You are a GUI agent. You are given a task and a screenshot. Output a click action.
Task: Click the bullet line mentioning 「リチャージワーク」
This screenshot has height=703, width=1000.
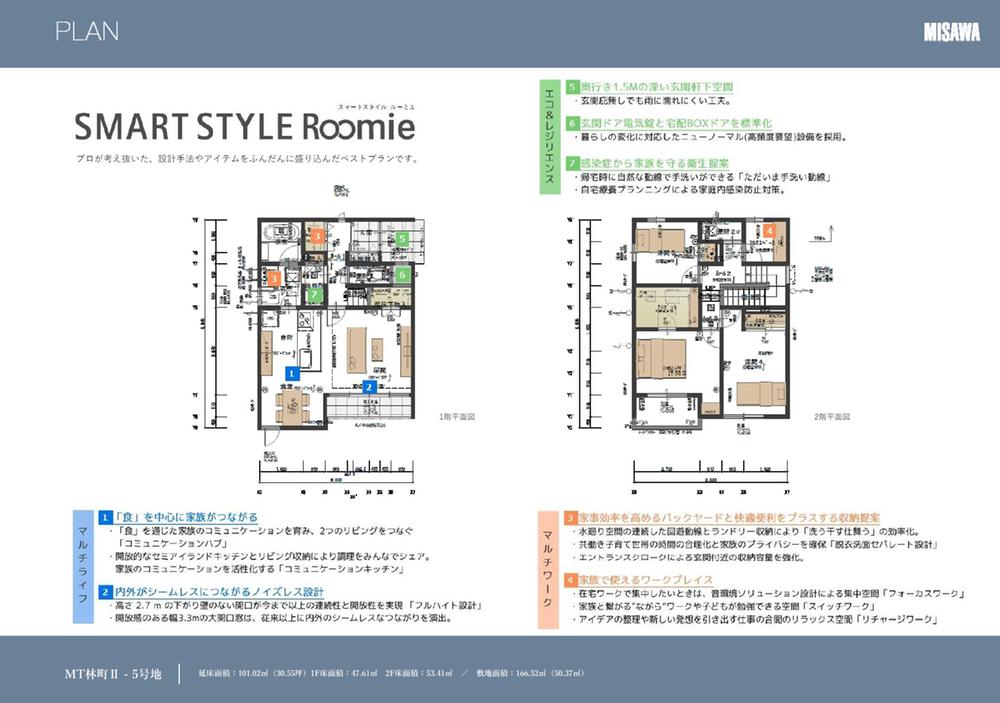point(755,619)
